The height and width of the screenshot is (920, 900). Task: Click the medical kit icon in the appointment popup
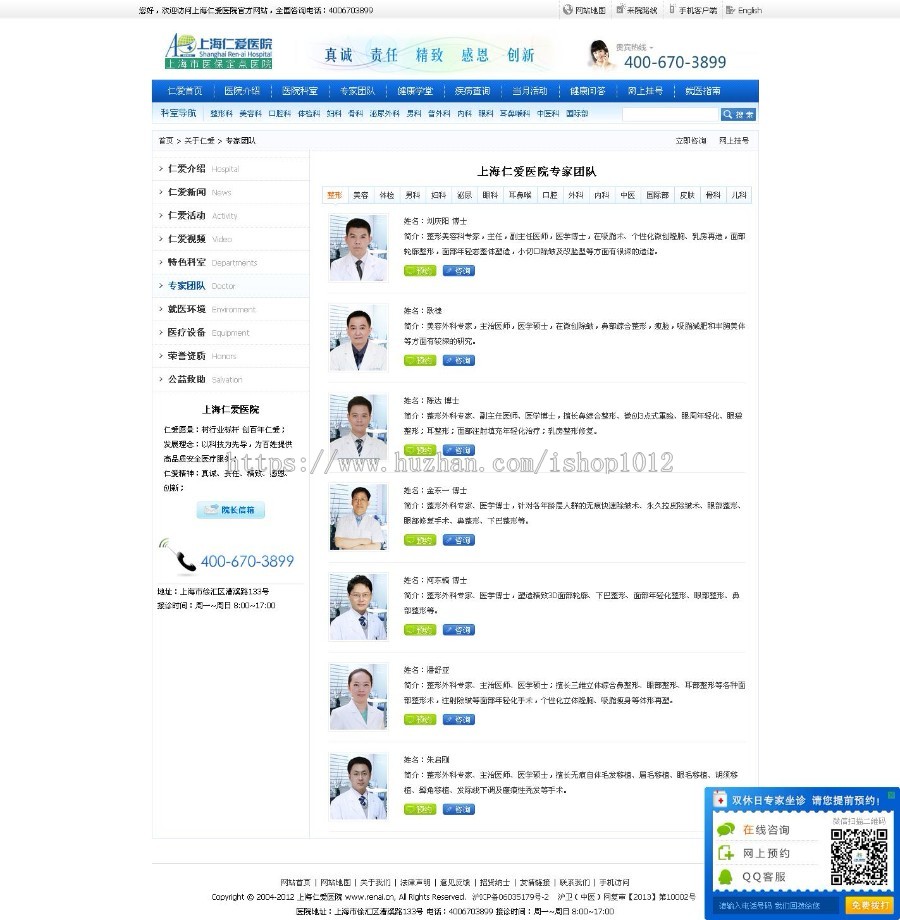(x=720, y=800)
